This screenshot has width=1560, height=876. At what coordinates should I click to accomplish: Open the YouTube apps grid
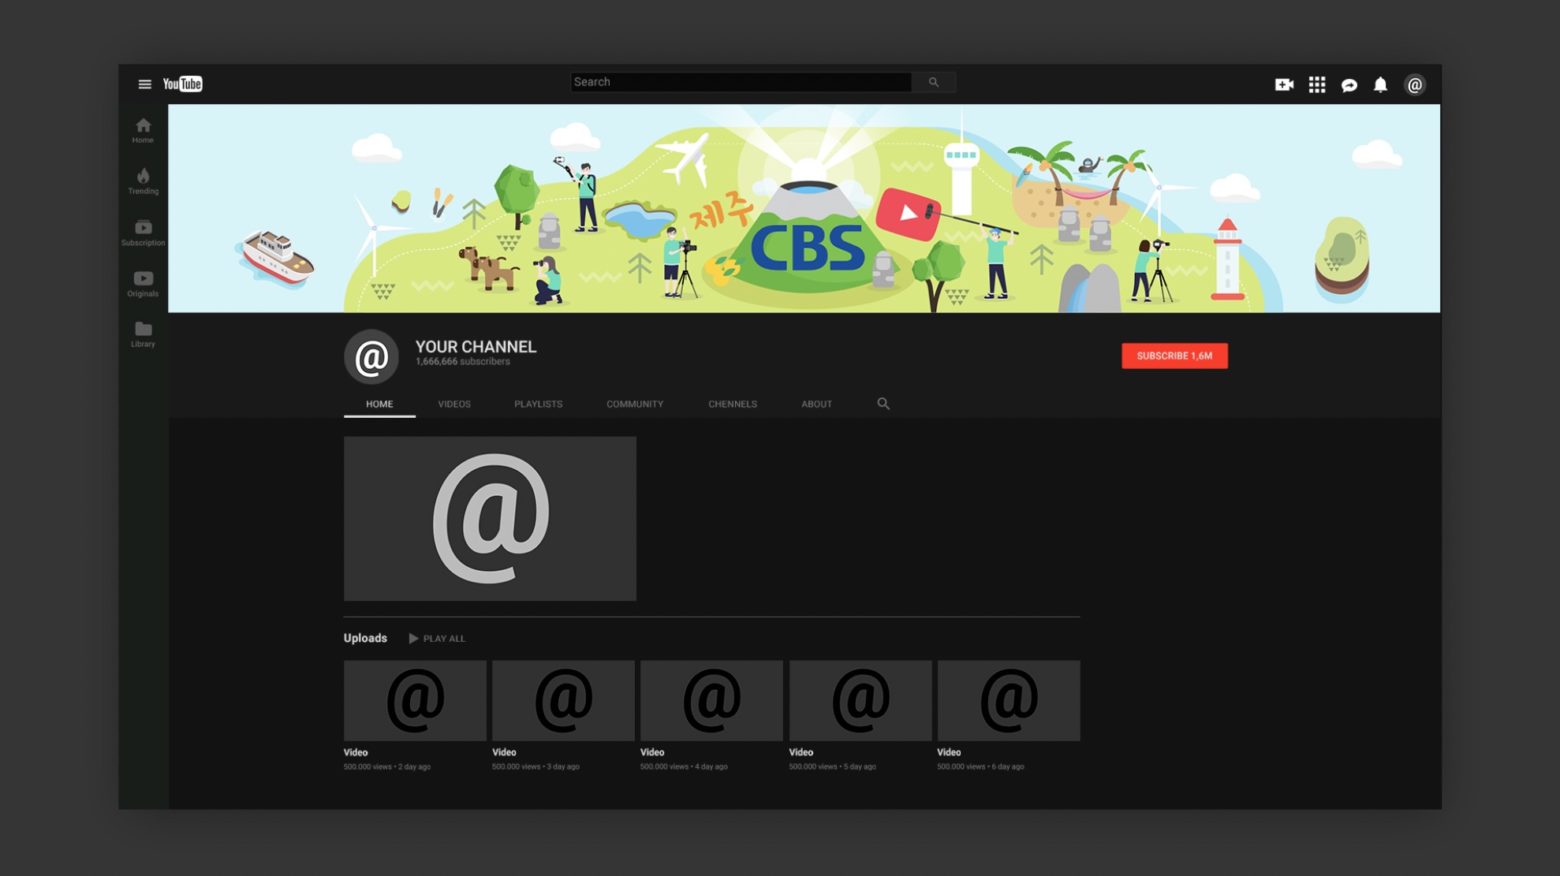1317,85
